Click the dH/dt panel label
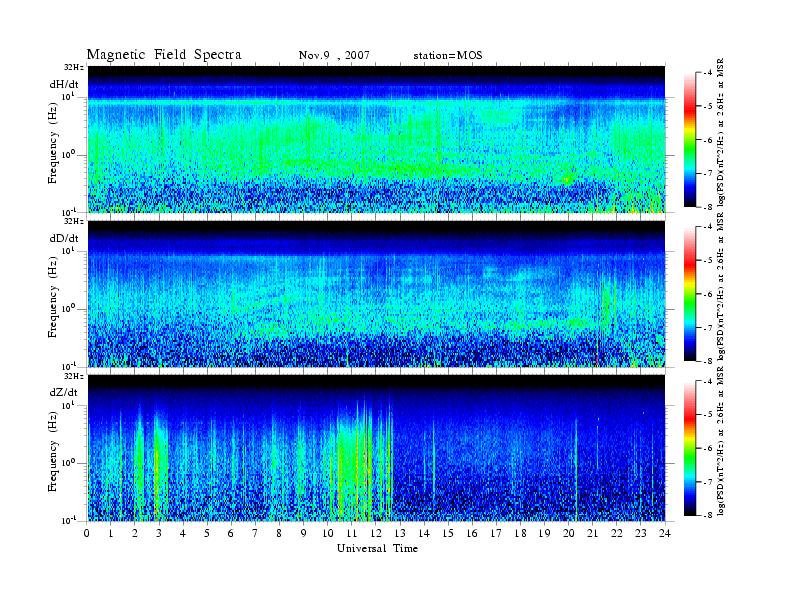The height and width of the screenshot is (612, 792). 64,84
